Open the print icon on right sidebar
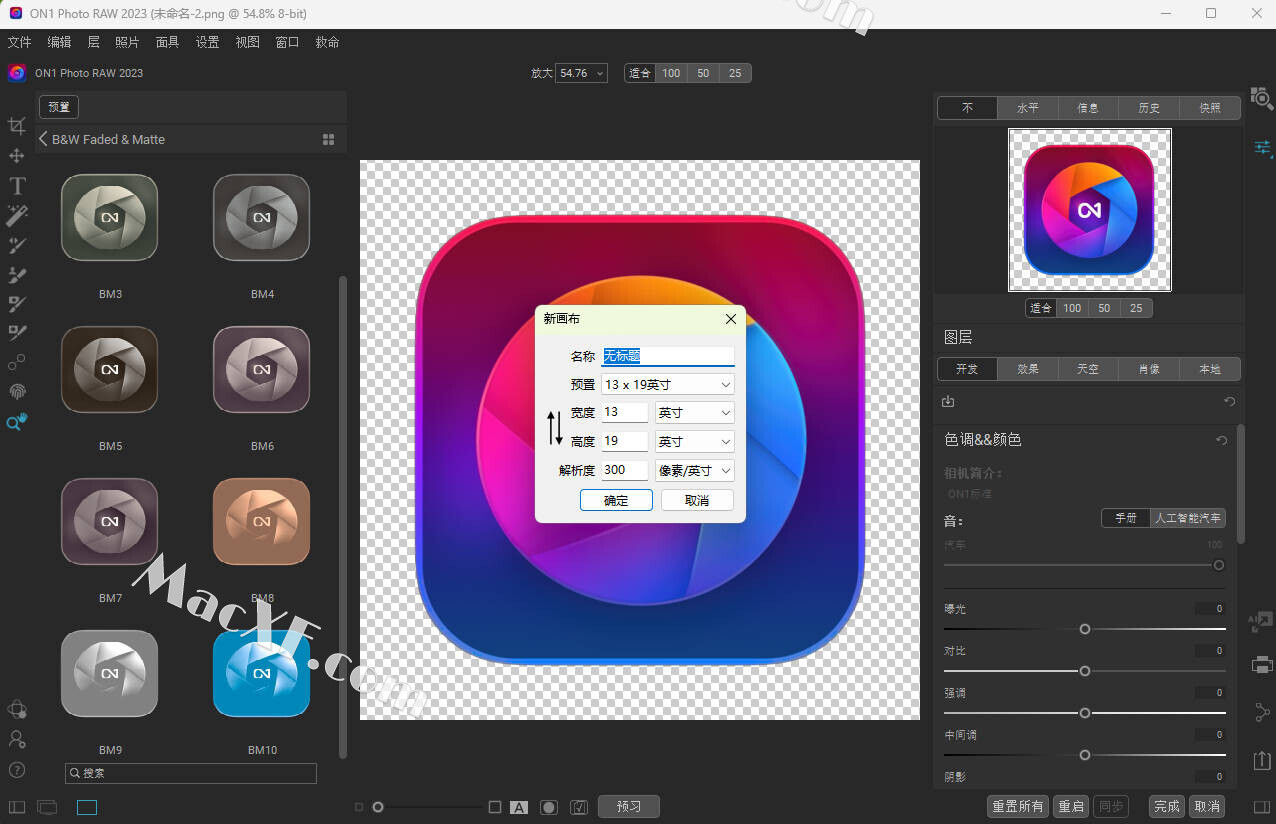Image resolution: width=1276 pixels, height=824 pixels. pos(1262,665)
